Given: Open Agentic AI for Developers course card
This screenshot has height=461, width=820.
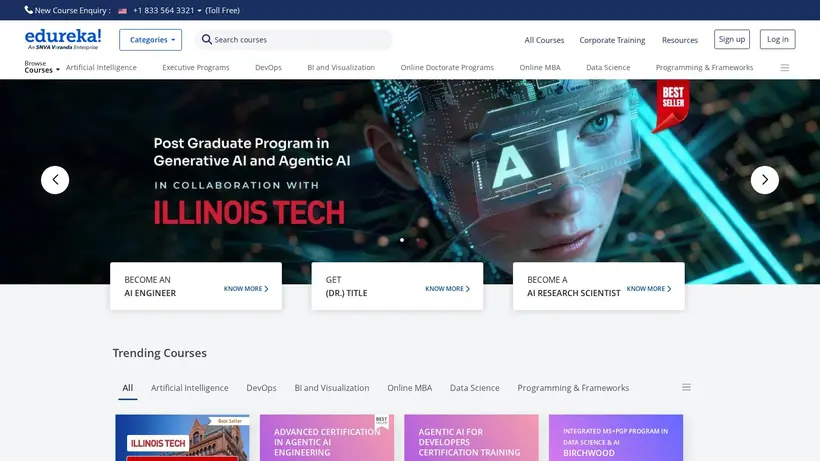Looking at the screenshot, I should [x=471, y=437].
